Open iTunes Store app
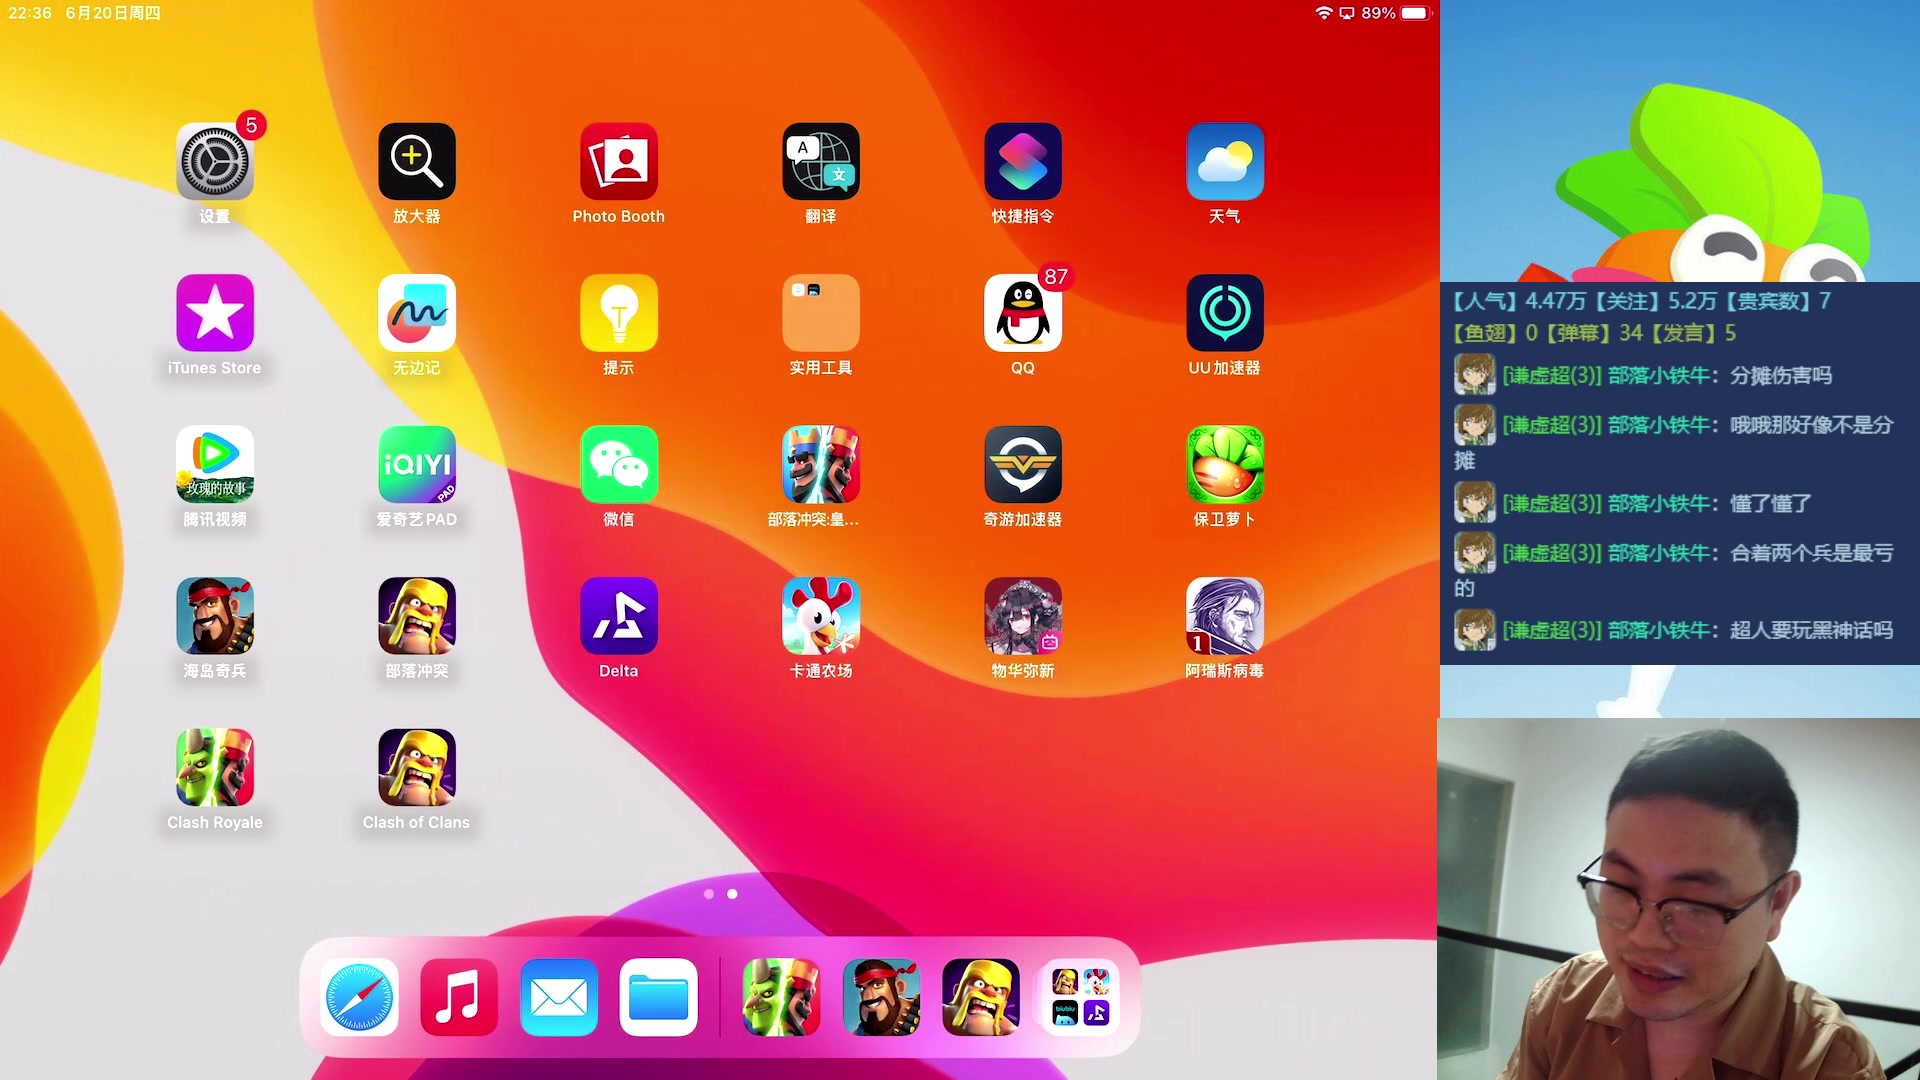Screen dimensions: 1920x1080 (x=215, y=313)
